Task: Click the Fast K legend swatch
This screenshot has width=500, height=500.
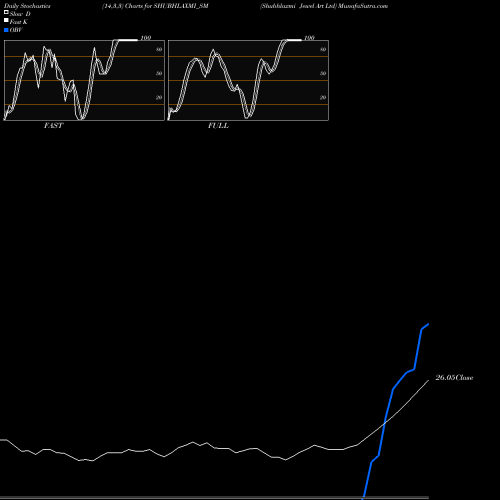Action: click(x=6, y=20)
